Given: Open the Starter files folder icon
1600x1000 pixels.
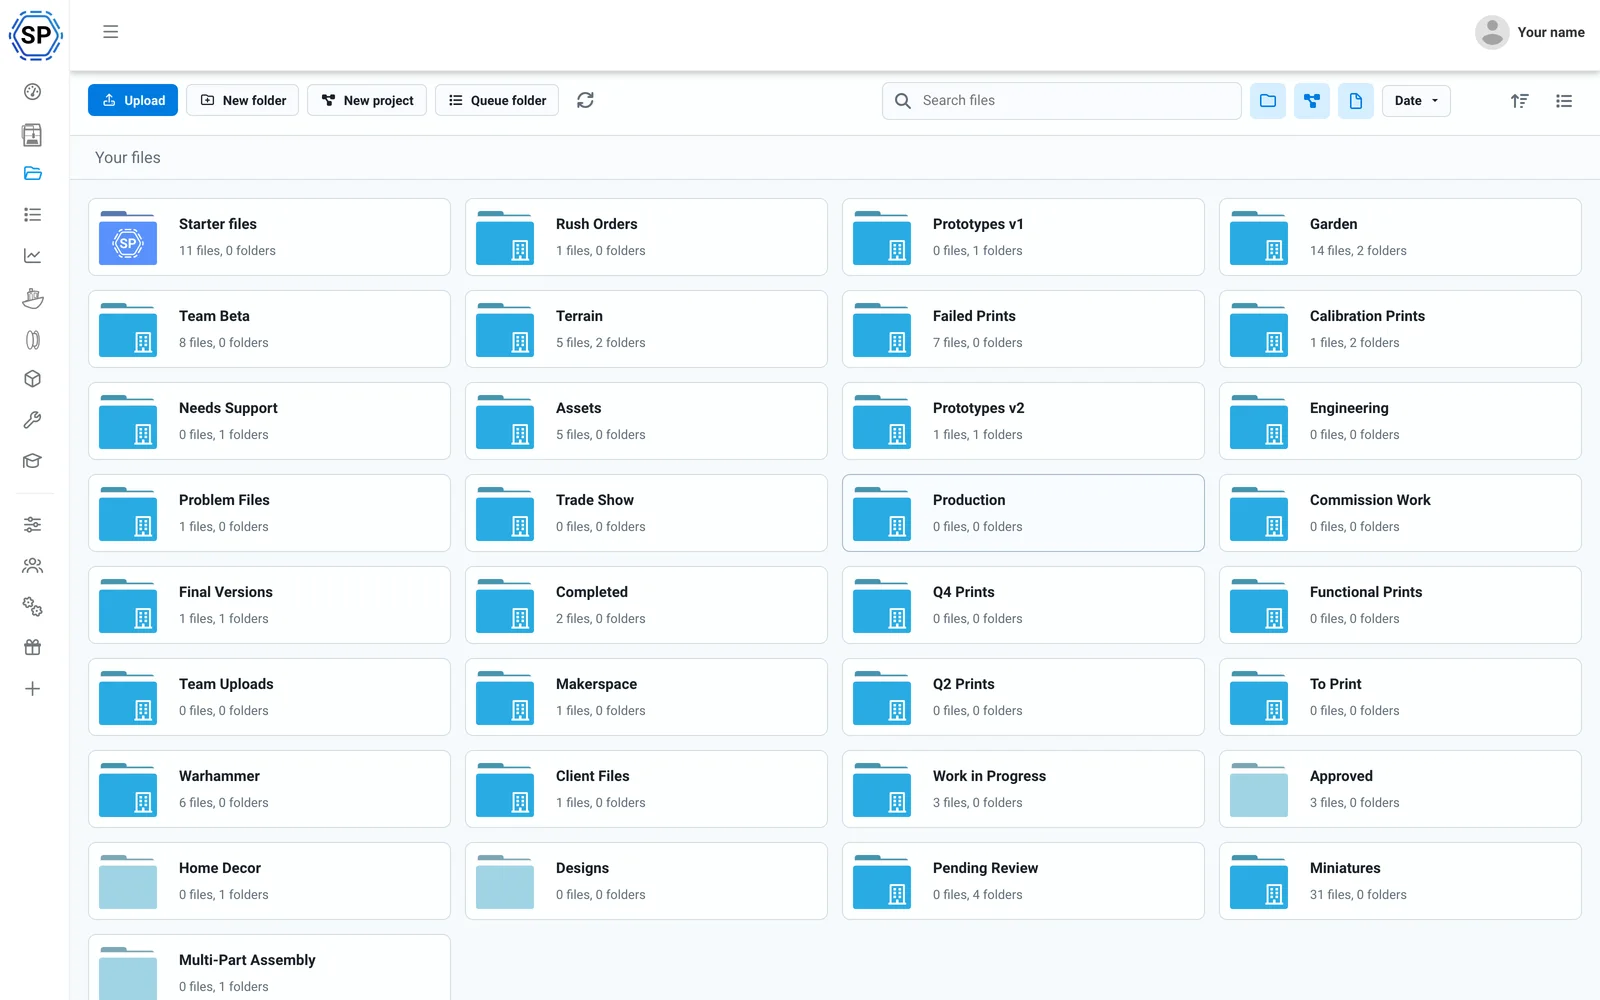Looking at the screenshot, I should pyautogui.click(x=128, y=238).
